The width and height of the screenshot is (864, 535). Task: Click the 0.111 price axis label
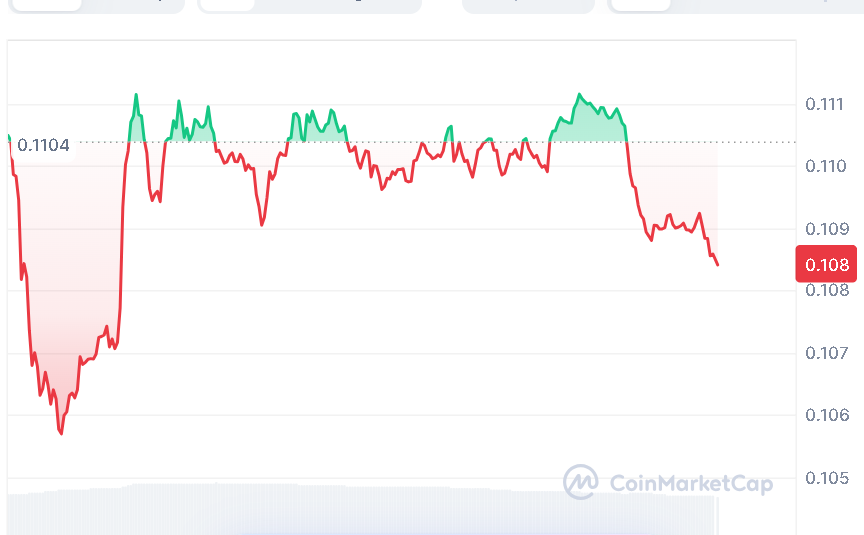pyautogui.click(x=825, y=104)
